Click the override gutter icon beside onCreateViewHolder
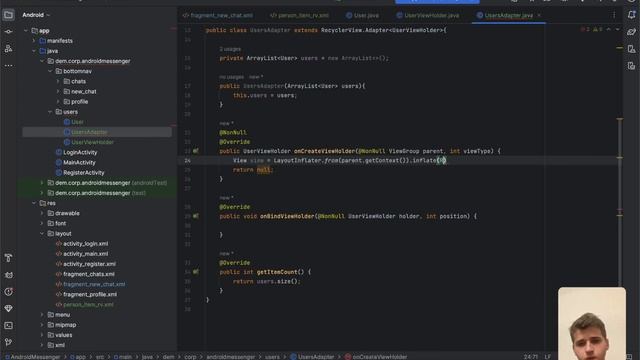 point(196,151)
